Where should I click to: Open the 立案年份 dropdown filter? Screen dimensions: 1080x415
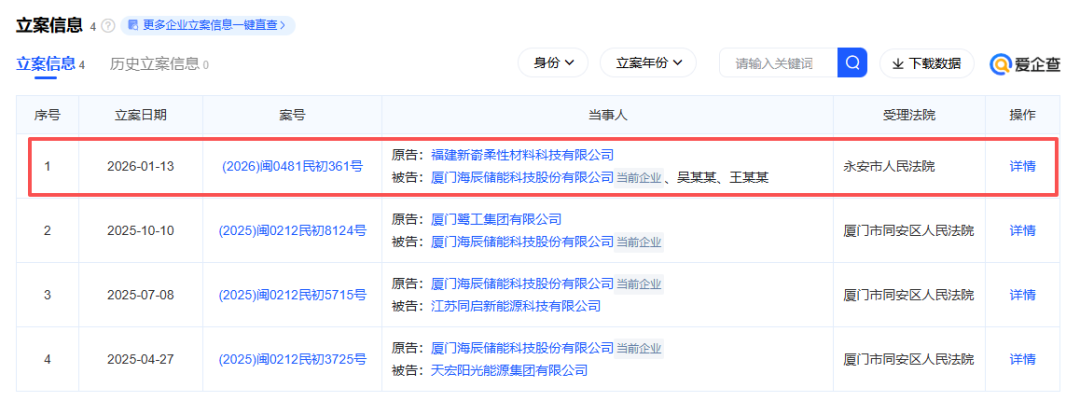click(x=648, y=63)
